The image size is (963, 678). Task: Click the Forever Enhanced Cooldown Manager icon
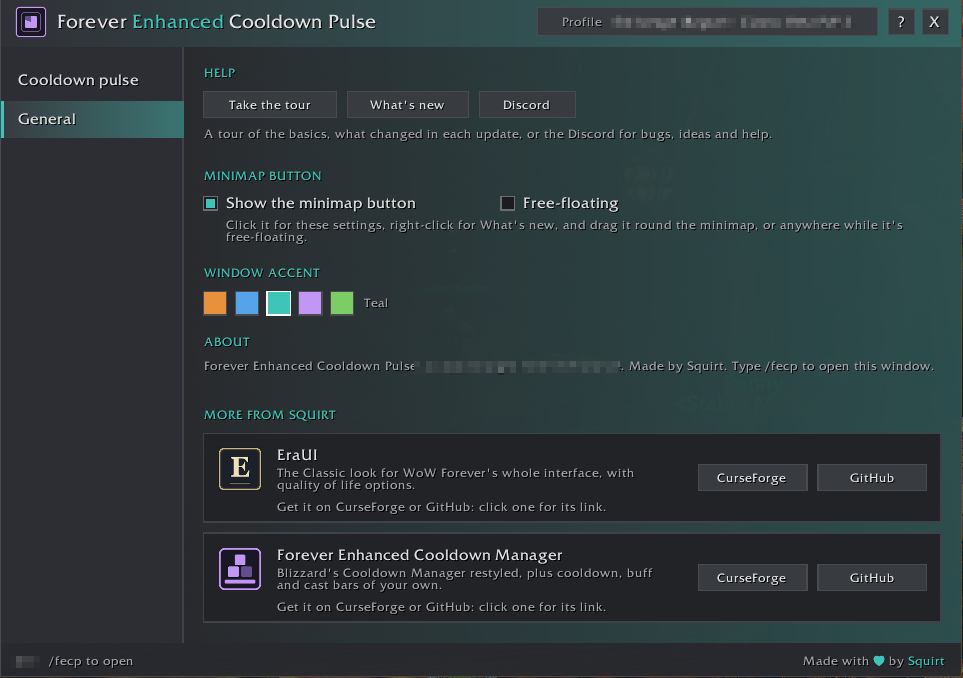click(240, 569)
